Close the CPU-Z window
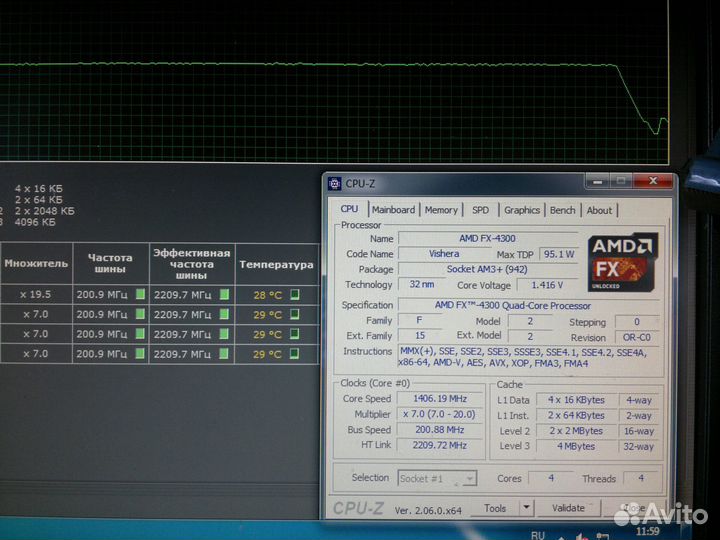This screenshot has height=540, width=720. (x=652, y=180)
